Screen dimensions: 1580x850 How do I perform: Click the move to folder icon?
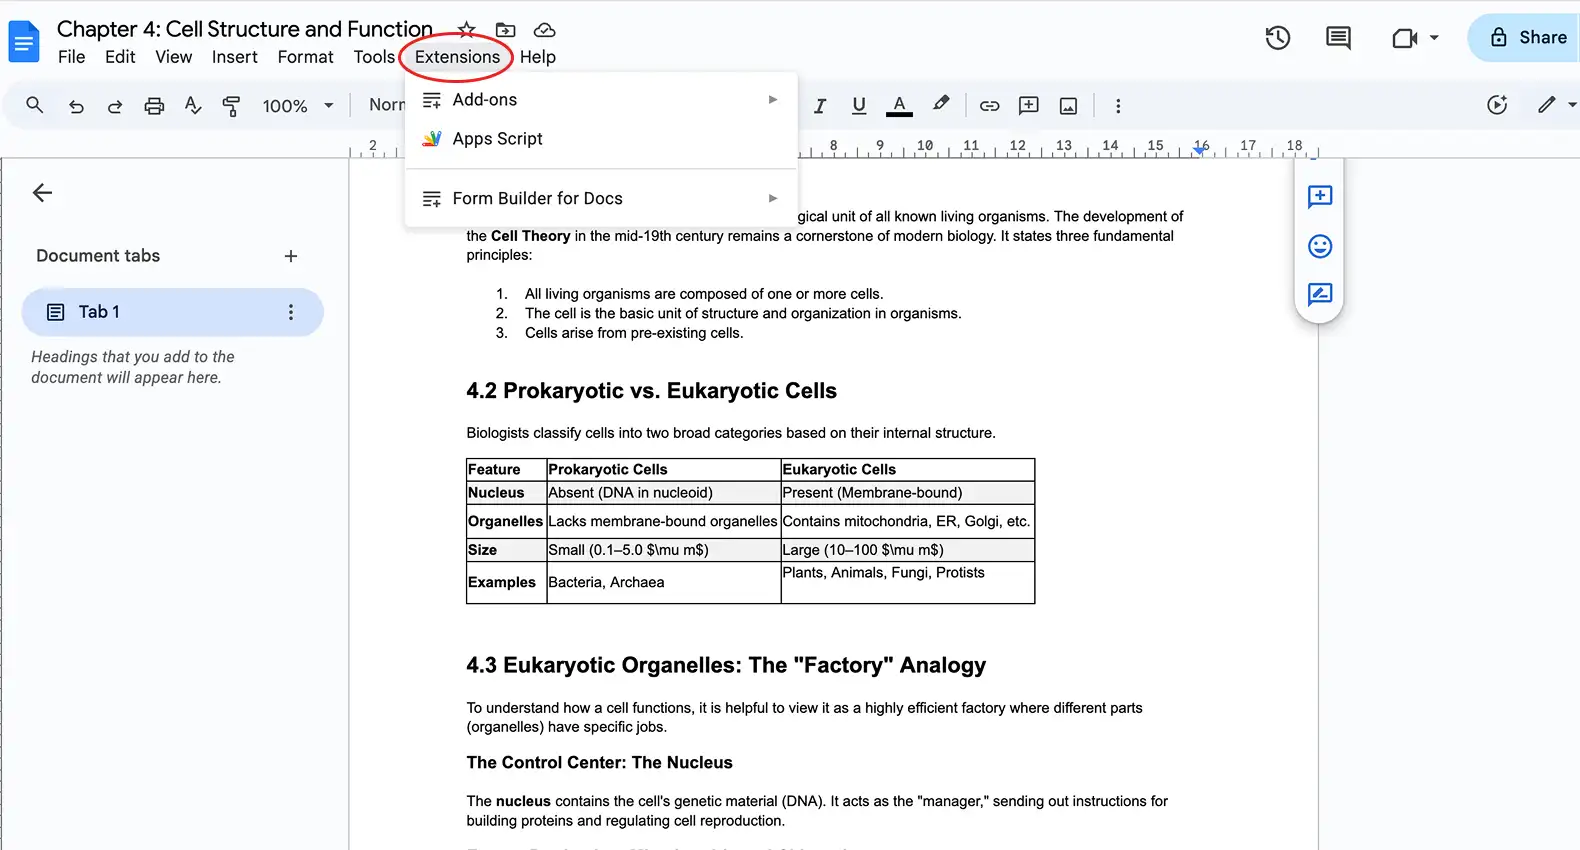[506, 30]
